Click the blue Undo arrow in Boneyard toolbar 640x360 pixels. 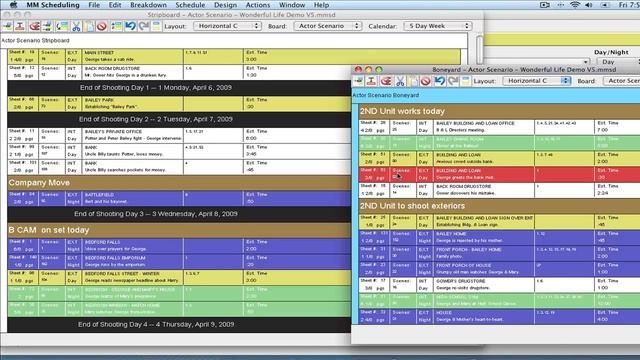(x=440, y=81)
